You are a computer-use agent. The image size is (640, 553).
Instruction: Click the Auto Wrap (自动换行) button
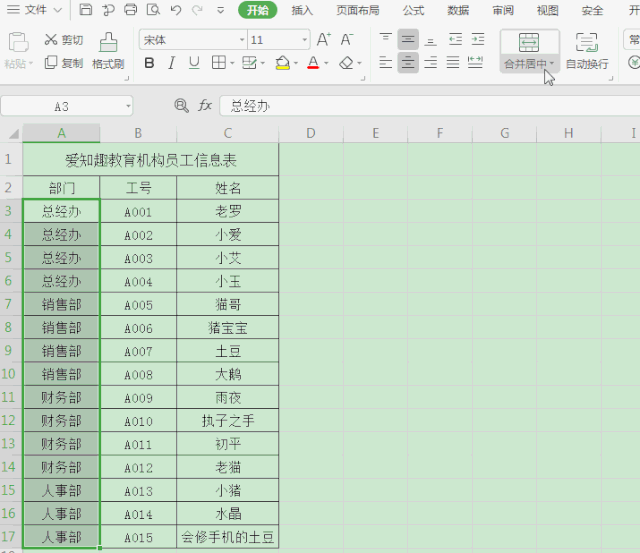pos(587,51)
